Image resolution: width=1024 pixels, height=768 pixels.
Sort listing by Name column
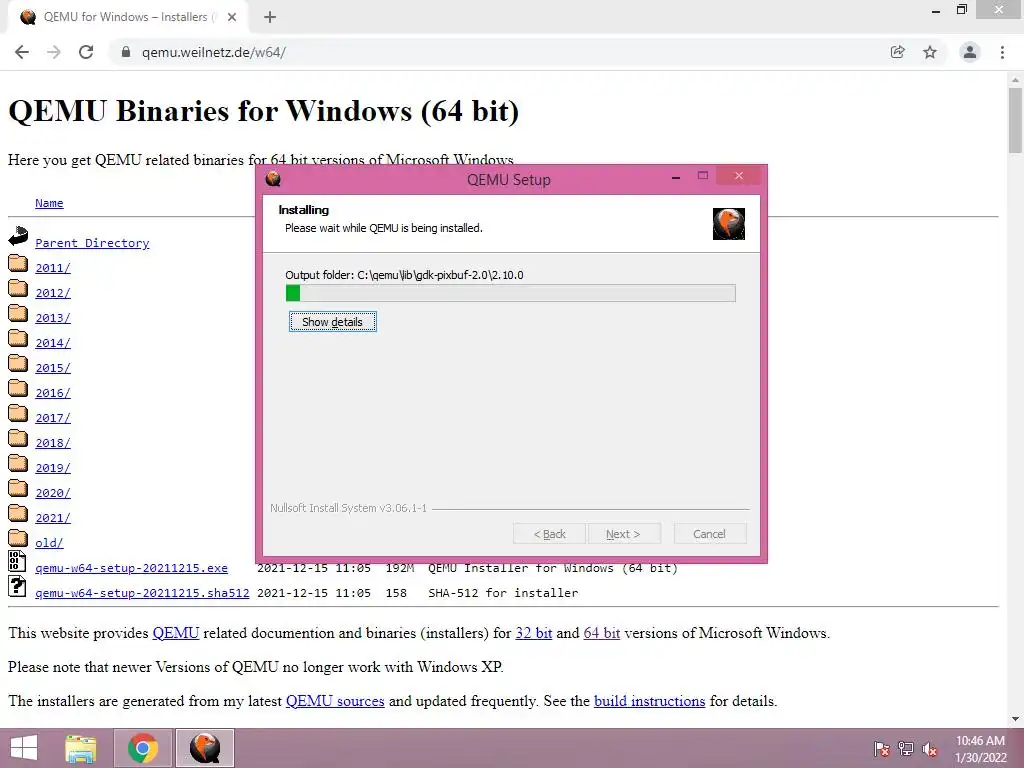[x=49, y=203]
